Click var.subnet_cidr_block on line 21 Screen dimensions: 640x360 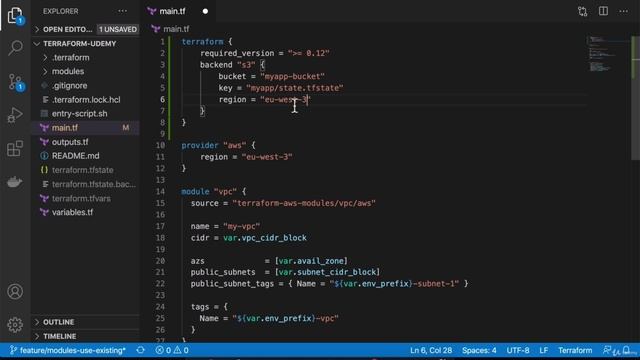pos(328,272)
